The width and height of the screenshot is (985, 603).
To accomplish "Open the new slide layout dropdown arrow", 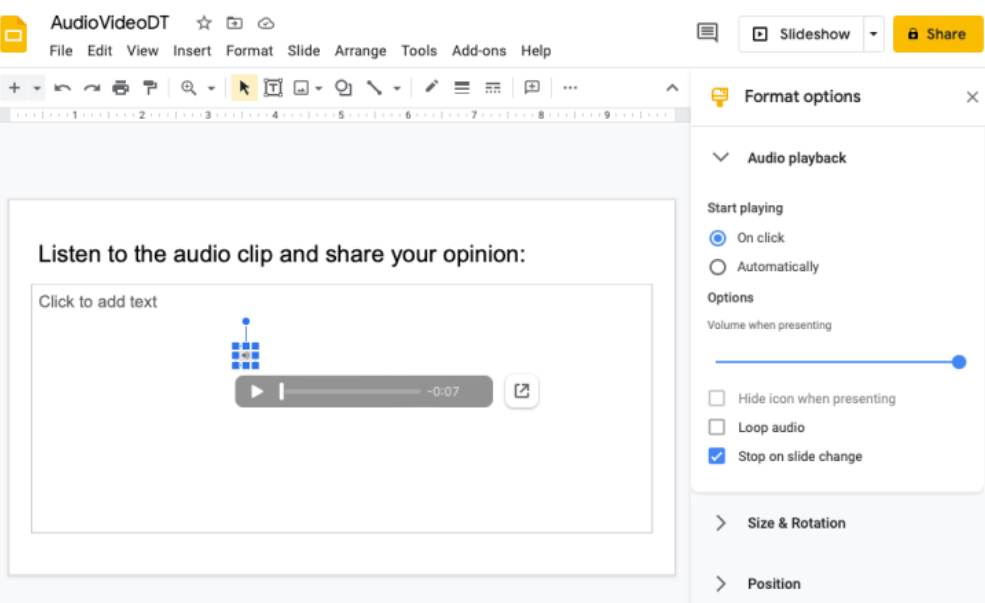I will pos(37,89).
